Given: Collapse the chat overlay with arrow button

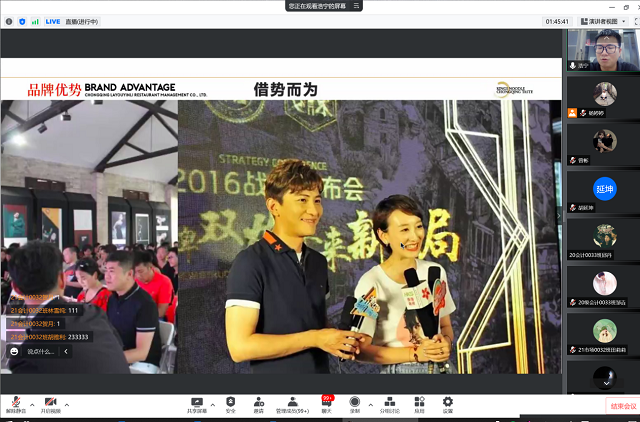Looking at the screenshot, I should coord(66,351).
